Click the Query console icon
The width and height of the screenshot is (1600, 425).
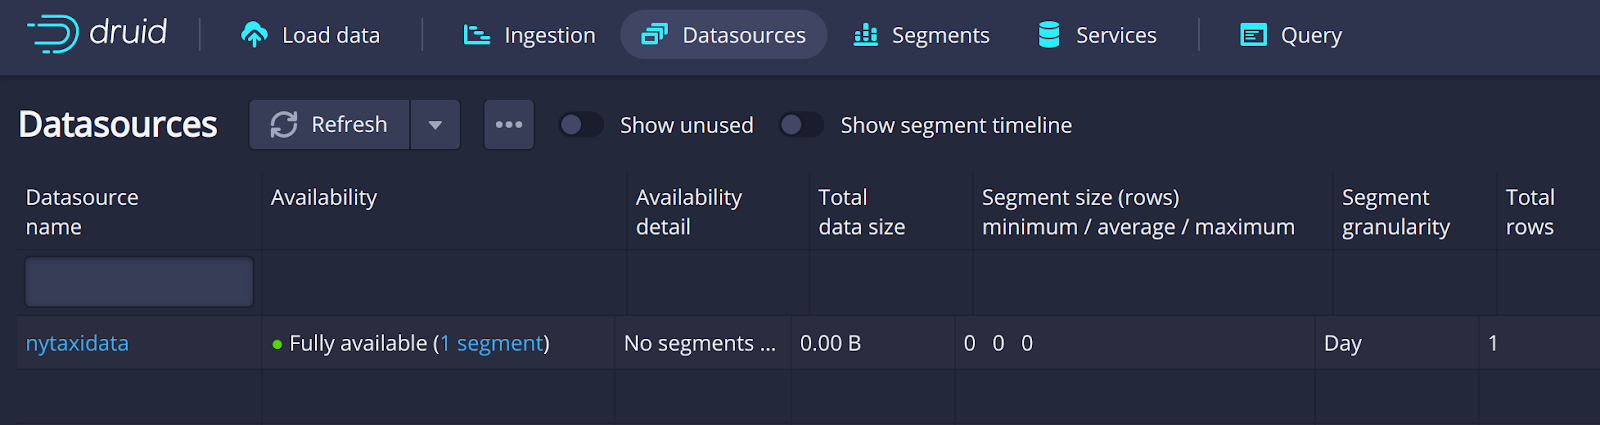coord(1253,35)
